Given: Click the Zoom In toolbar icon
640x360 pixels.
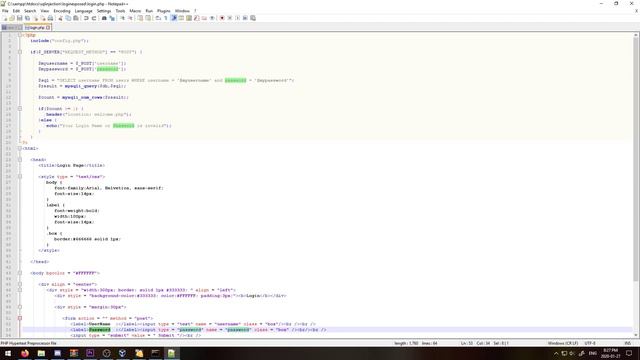Looking at the screenshot, I should (x=122, y=18).
